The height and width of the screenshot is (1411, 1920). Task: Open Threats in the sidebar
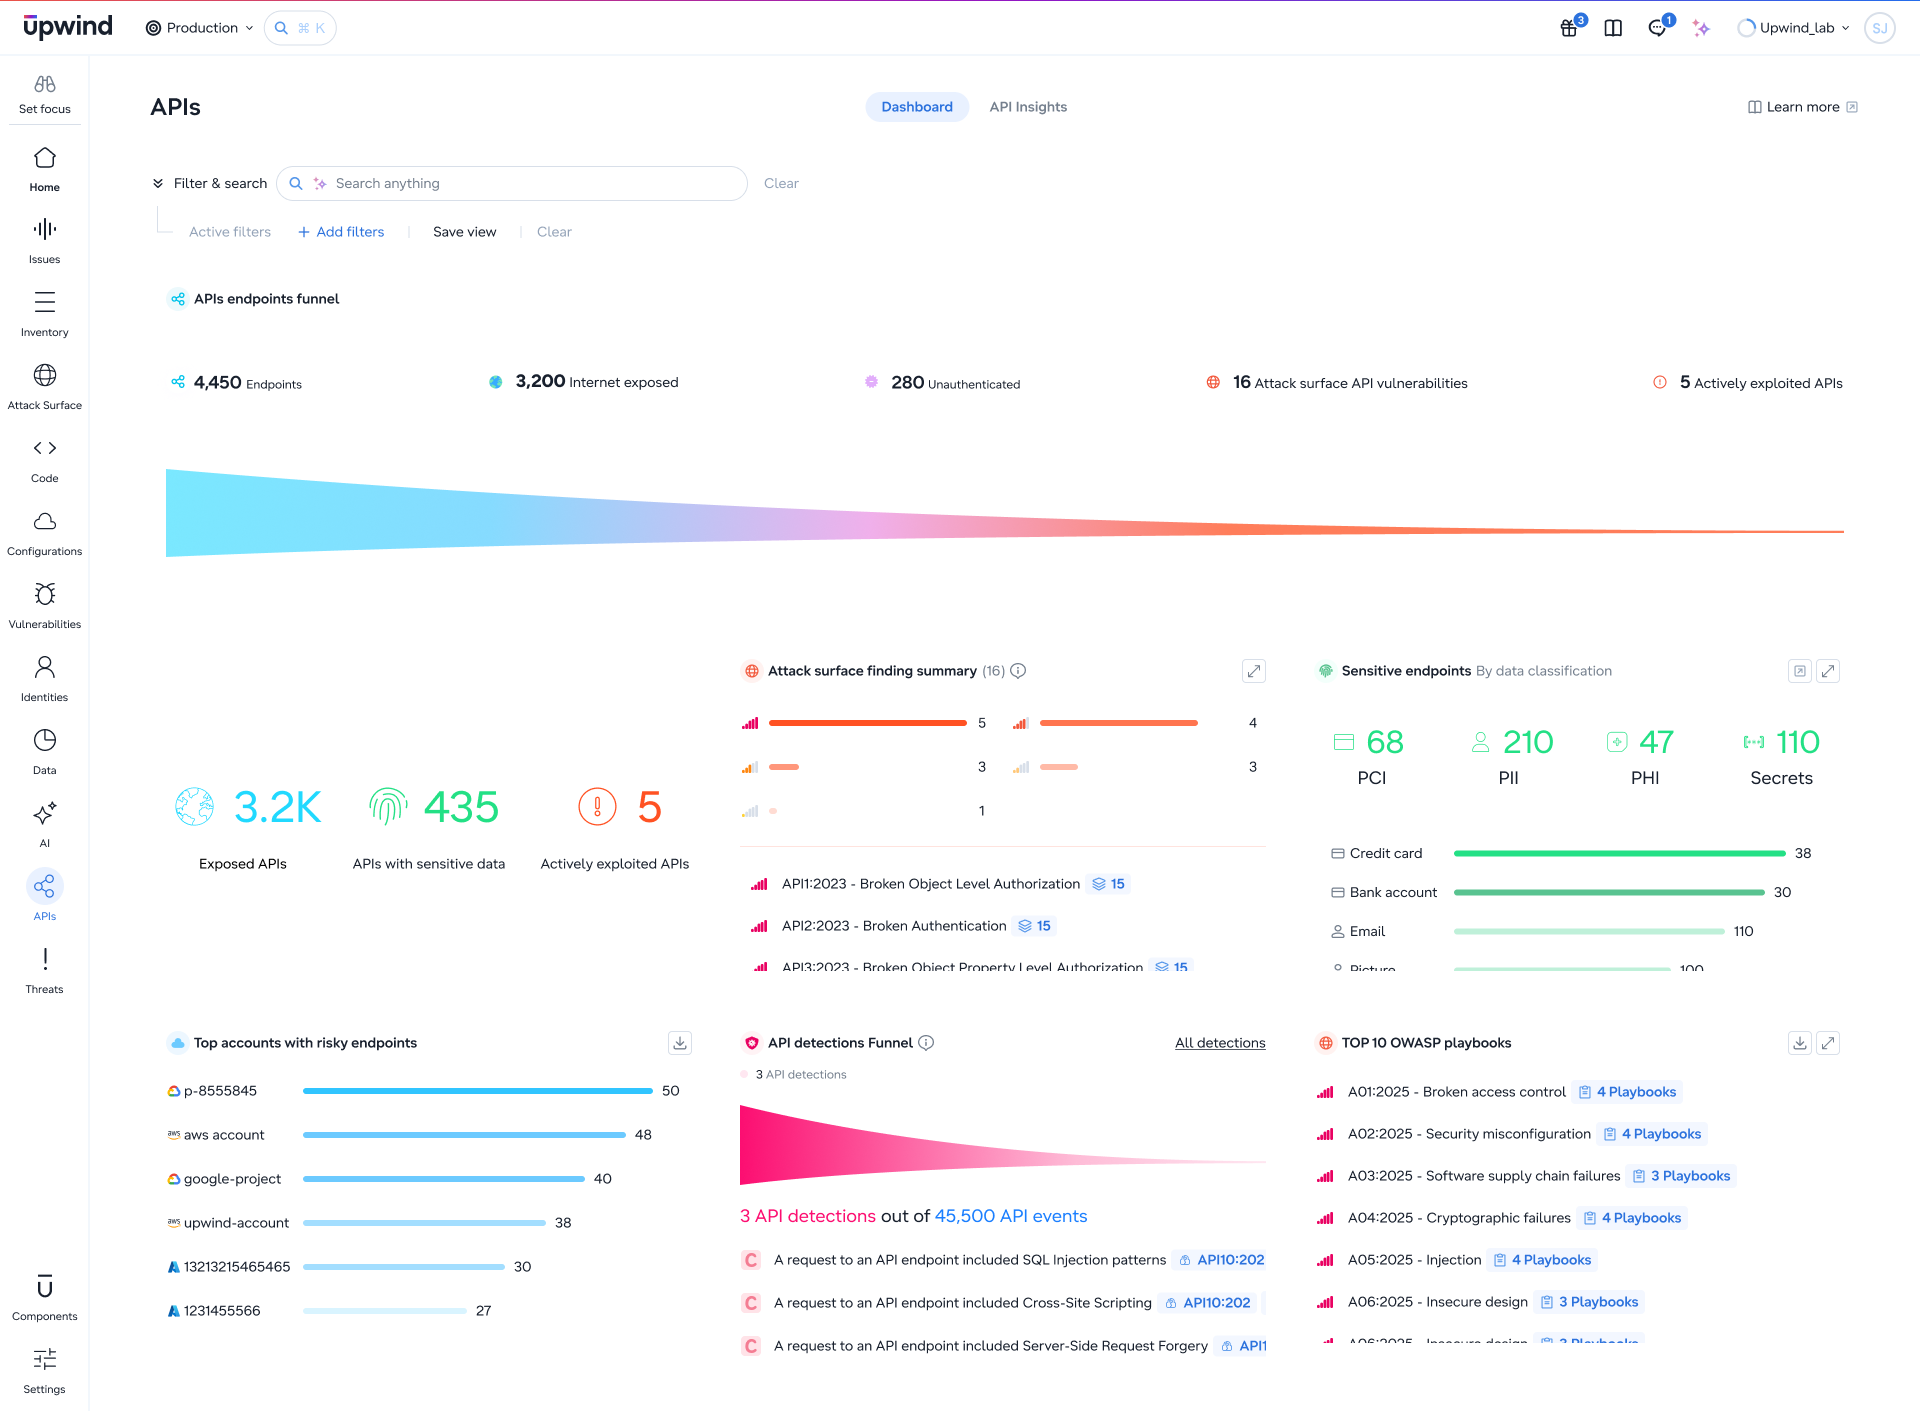[x=44, y=971]
